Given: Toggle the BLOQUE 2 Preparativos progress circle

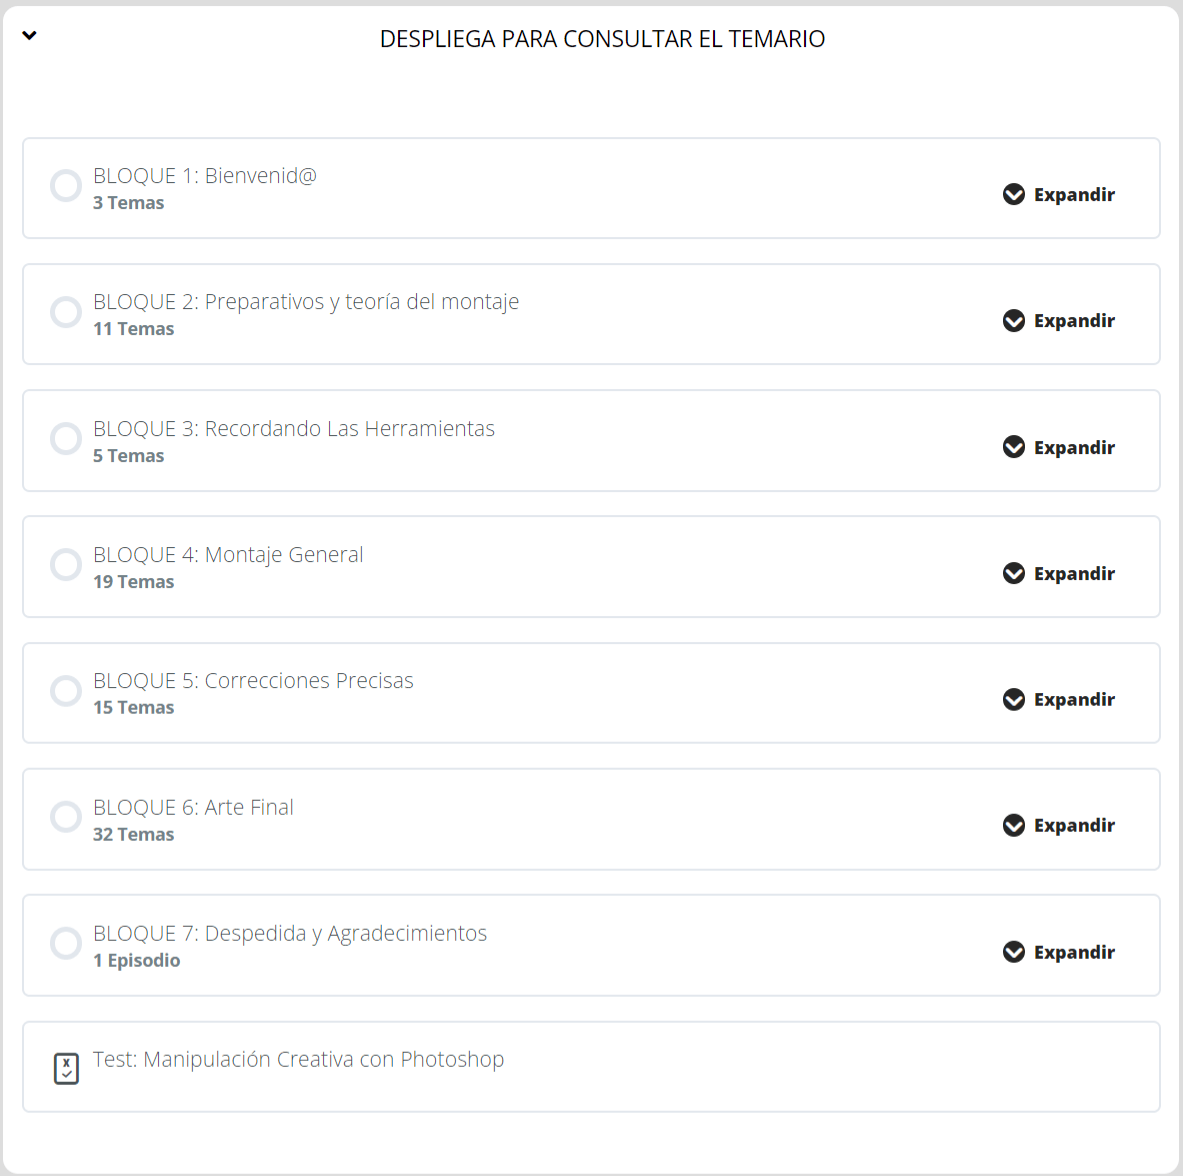Looking at the screenshot, I should [66, 312].
